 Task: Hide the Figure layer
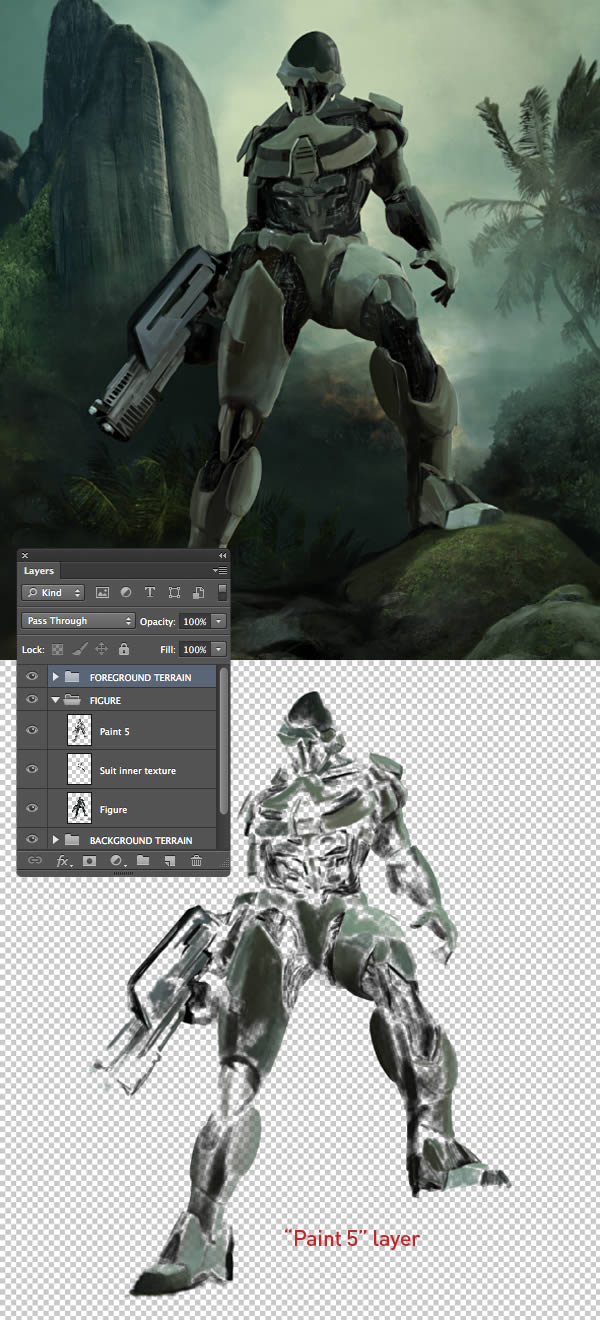pyautogui.click(x=32, y=809)
